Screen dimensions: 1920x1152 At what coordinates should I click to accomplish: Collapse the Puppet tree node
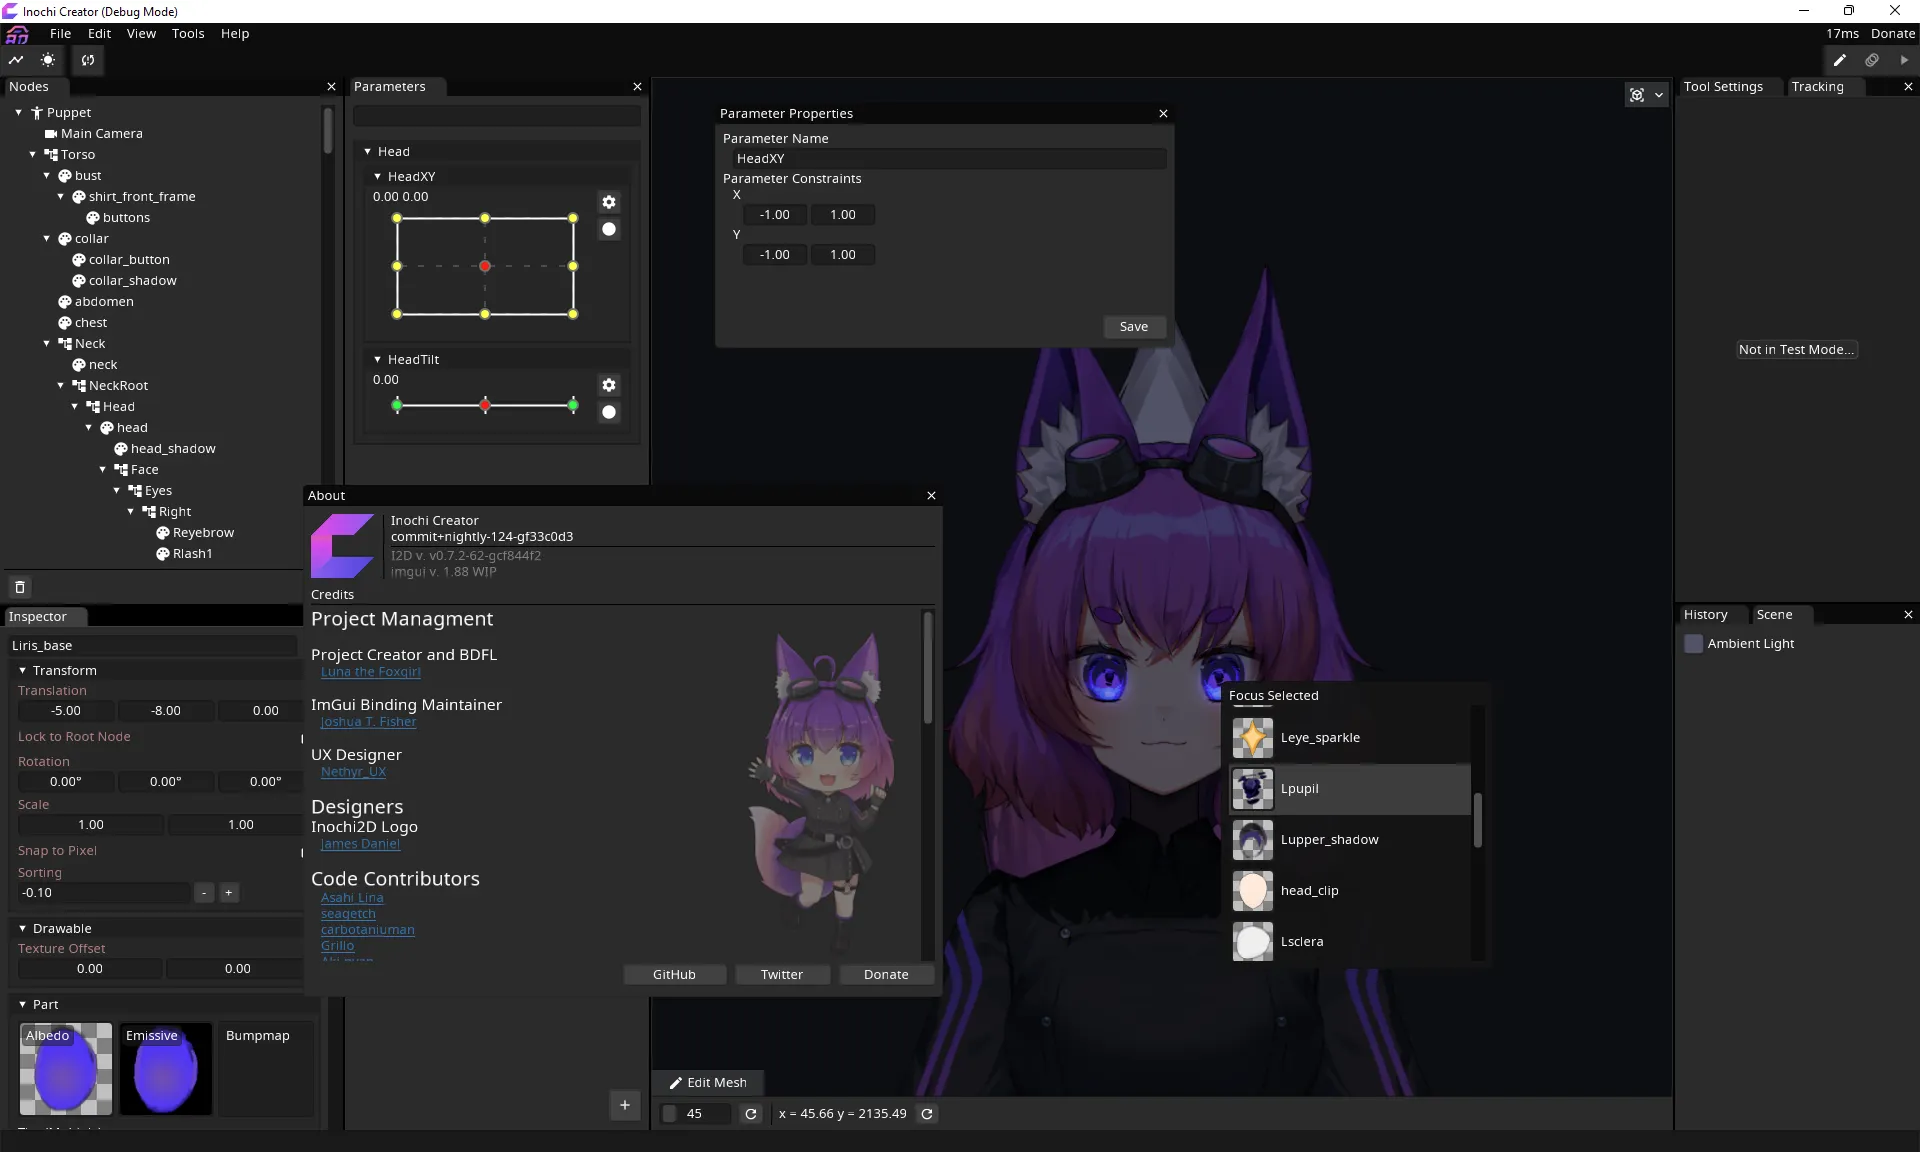[x=18, y=113]
